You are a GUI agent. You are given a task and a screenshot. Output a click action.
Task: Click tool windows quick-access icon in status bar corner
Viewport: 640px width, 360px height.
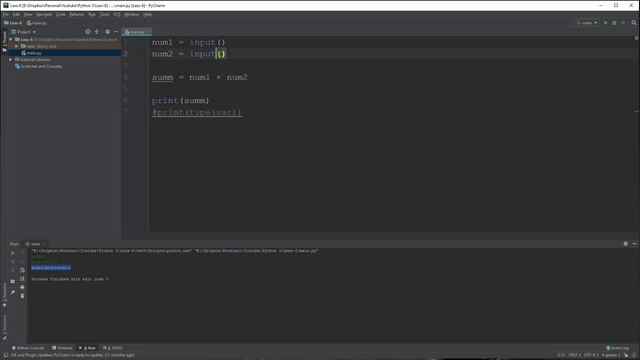coord(6,355)
